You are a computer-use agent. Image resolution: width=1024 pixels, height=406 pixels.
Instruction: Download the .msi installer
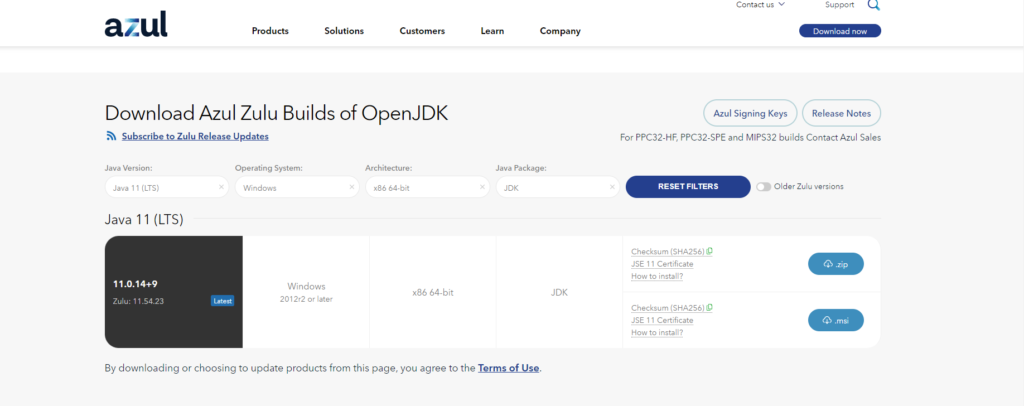[x=836, y=320]
